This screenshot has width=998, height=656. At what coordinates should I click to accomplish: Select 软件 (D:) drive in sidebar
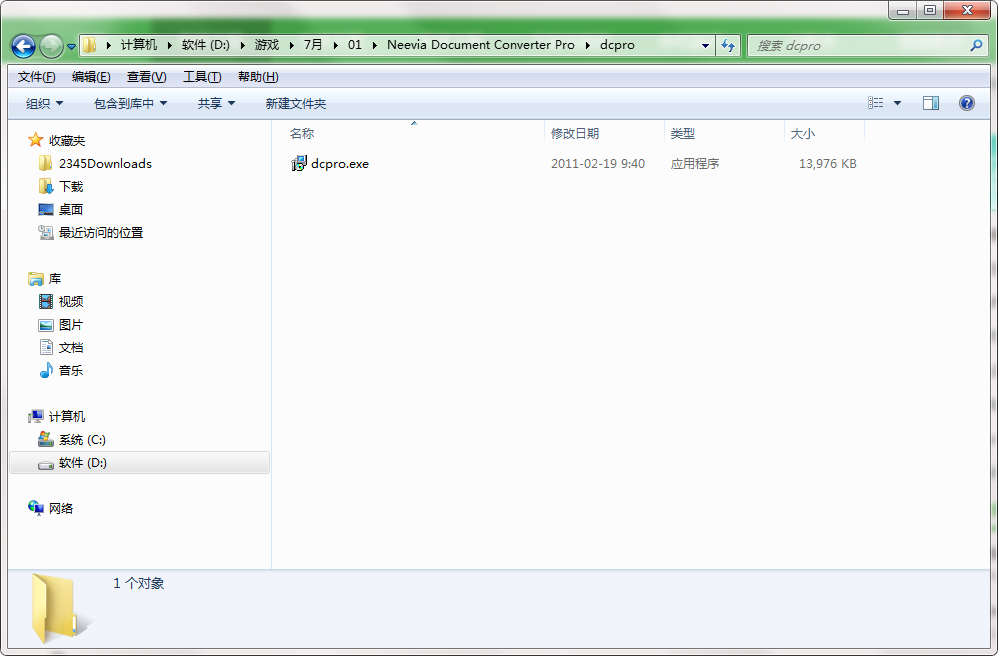pos(139,463)
